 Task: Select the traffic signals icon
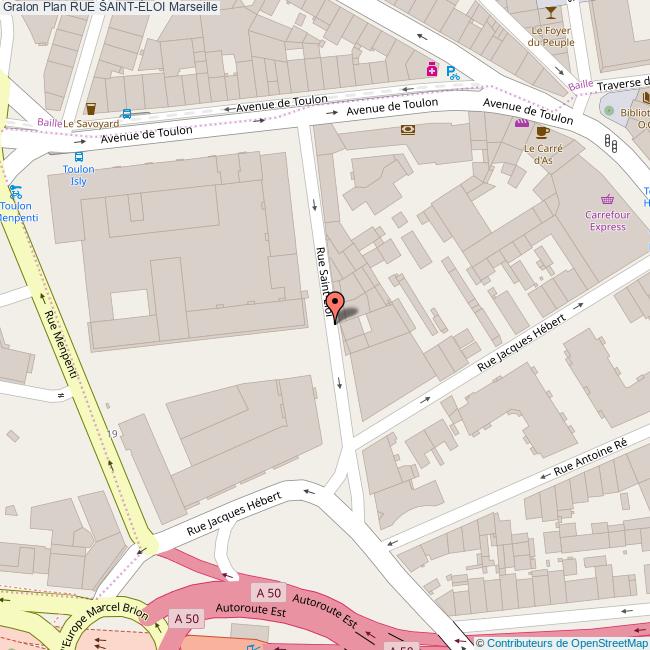611,143
